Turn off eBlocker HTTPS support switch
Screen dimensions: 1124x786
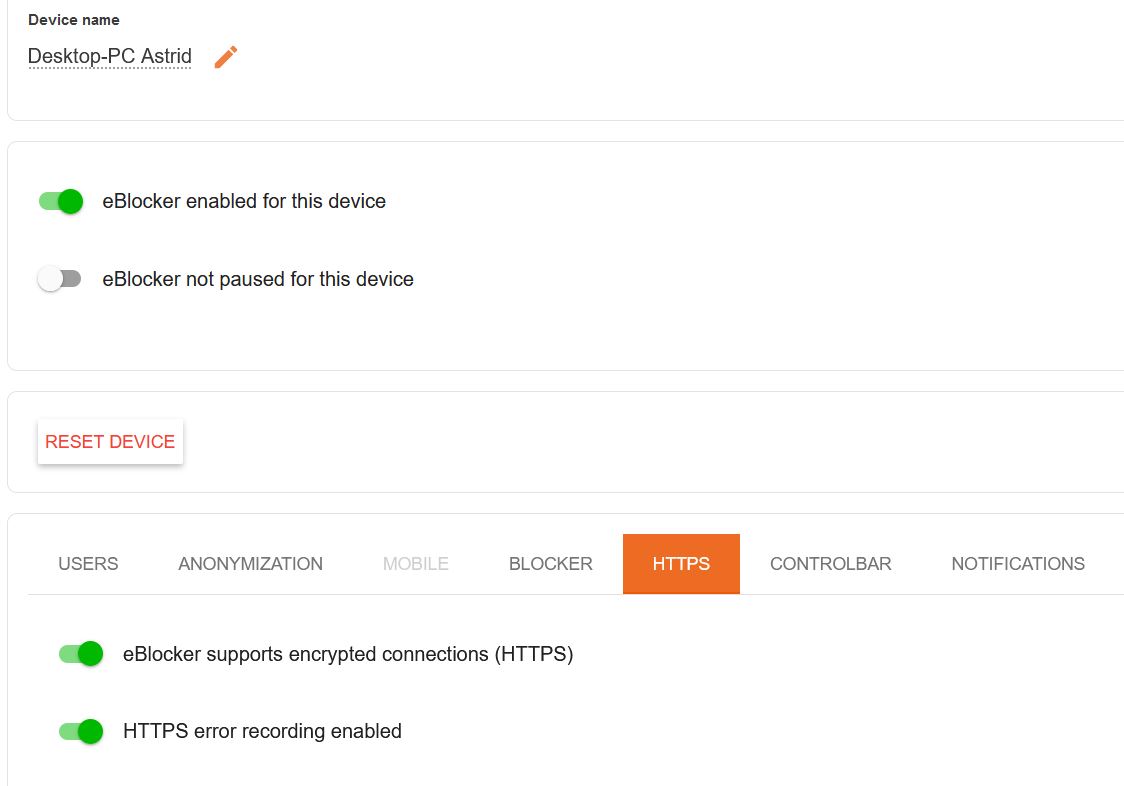[81, 653]
